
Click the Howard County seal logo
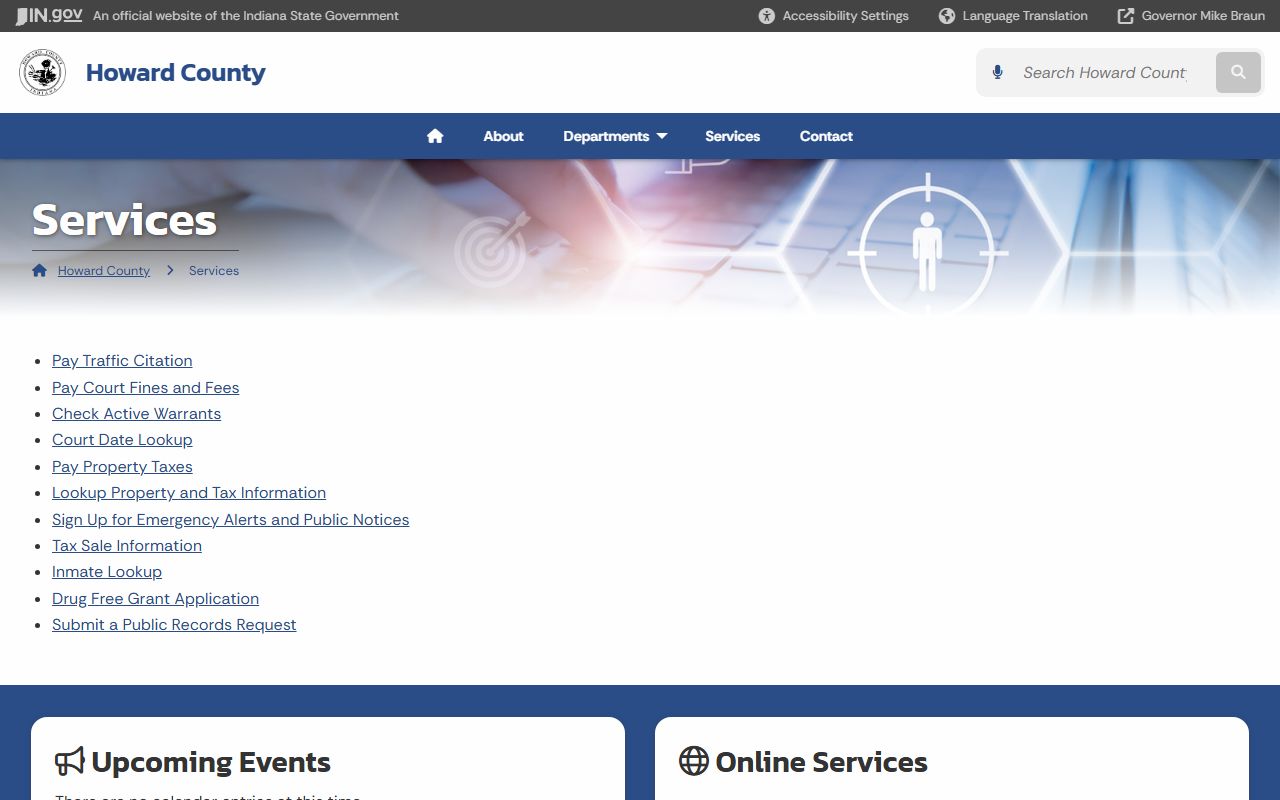click(x=43, y=73)
